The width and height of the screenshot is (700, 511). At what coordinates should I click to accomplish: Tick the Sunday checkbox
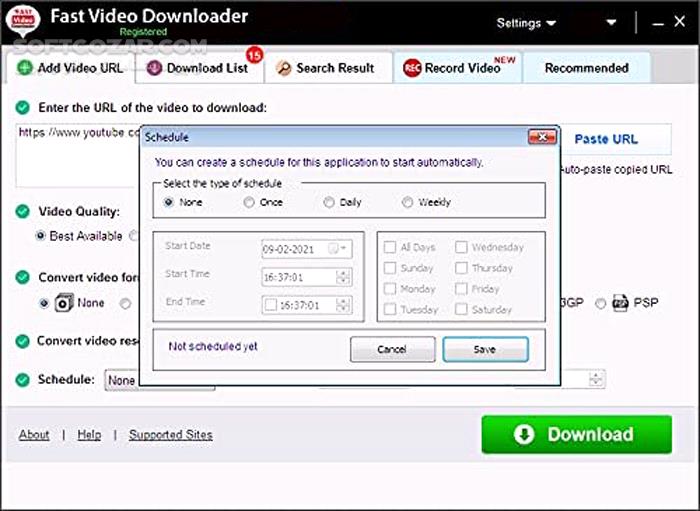390,268
